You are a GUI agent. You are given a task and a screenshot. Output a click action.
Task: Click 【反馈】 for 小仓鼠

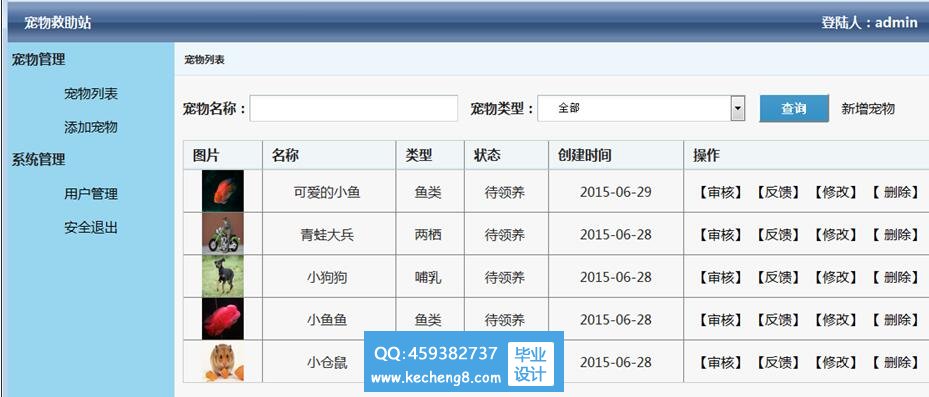(x=779, y=363)
